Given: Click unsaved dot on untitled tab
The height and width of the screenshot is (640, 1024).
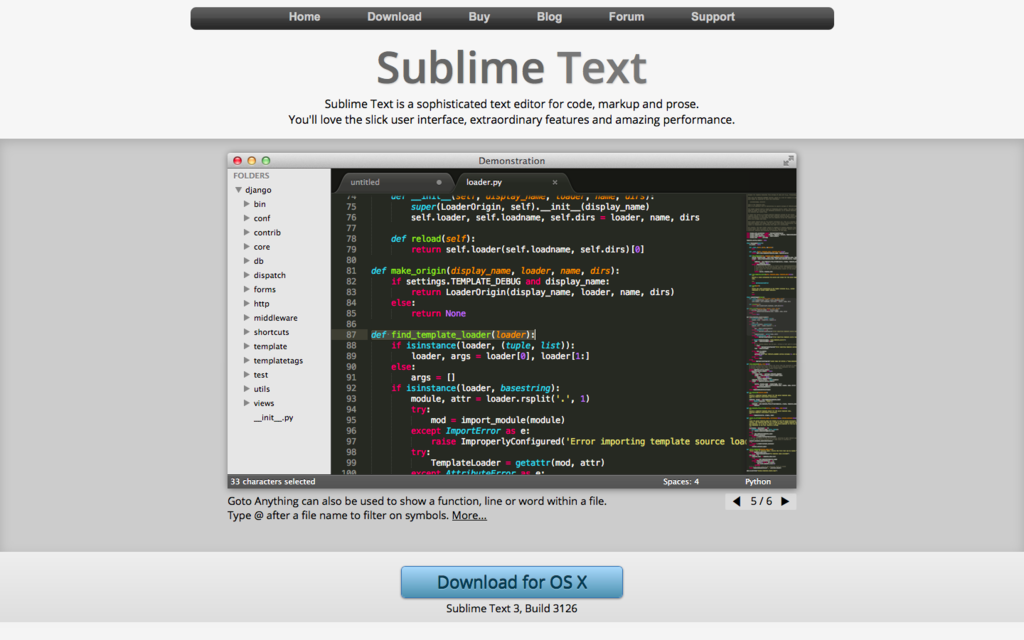Looking at the screenshot, I should click(439, 182).
